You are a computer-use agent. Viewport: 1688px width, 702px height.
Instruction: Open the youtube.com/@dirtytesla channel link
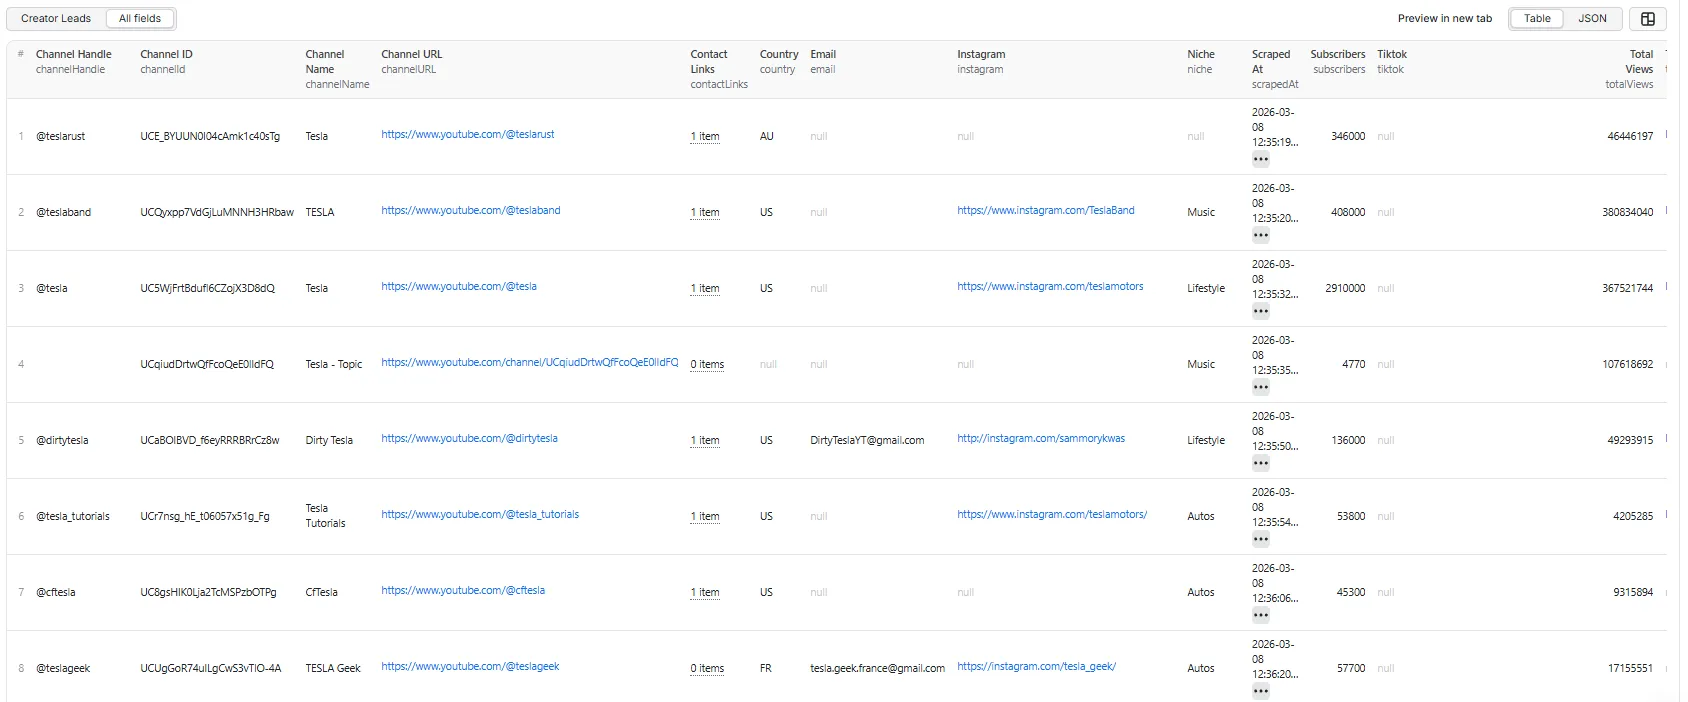point(469,438)
